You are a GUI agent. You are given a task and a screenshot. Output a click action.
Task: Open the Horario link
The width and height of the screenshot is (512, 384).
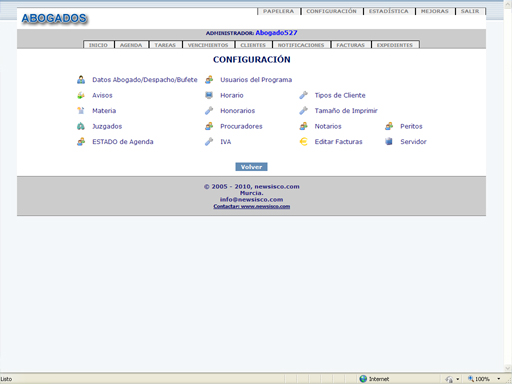232,95
